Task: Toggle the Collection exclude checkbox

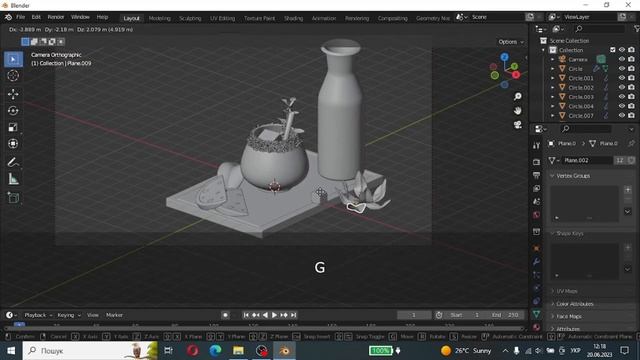Action: click(613, 50)
